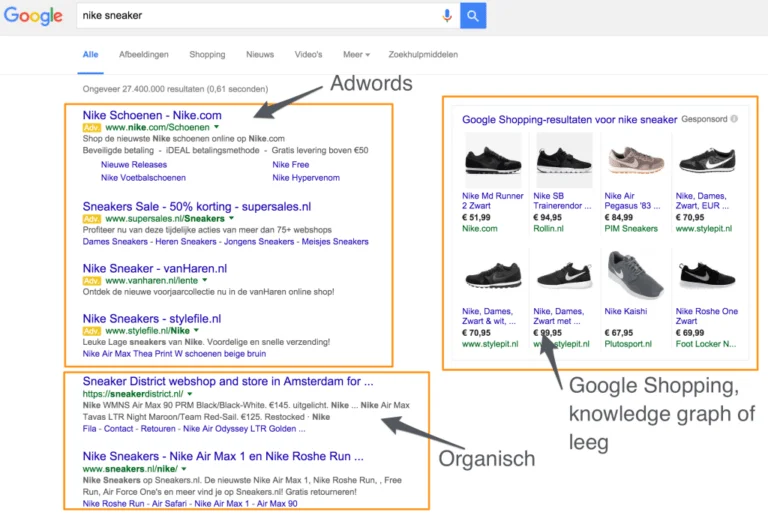Open the Jongens Sneakers sitelink
Screen dimensions: 768x515
click(259, 242)
